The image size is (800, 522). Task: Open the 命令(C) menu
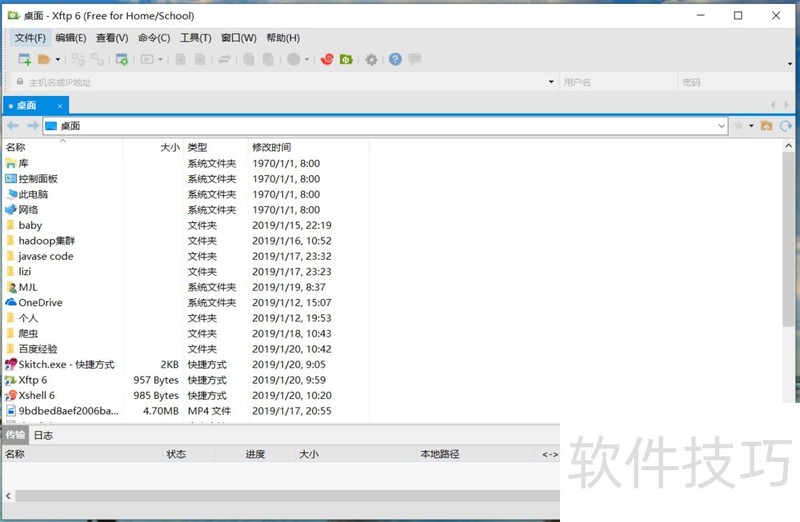coord(154,38)
